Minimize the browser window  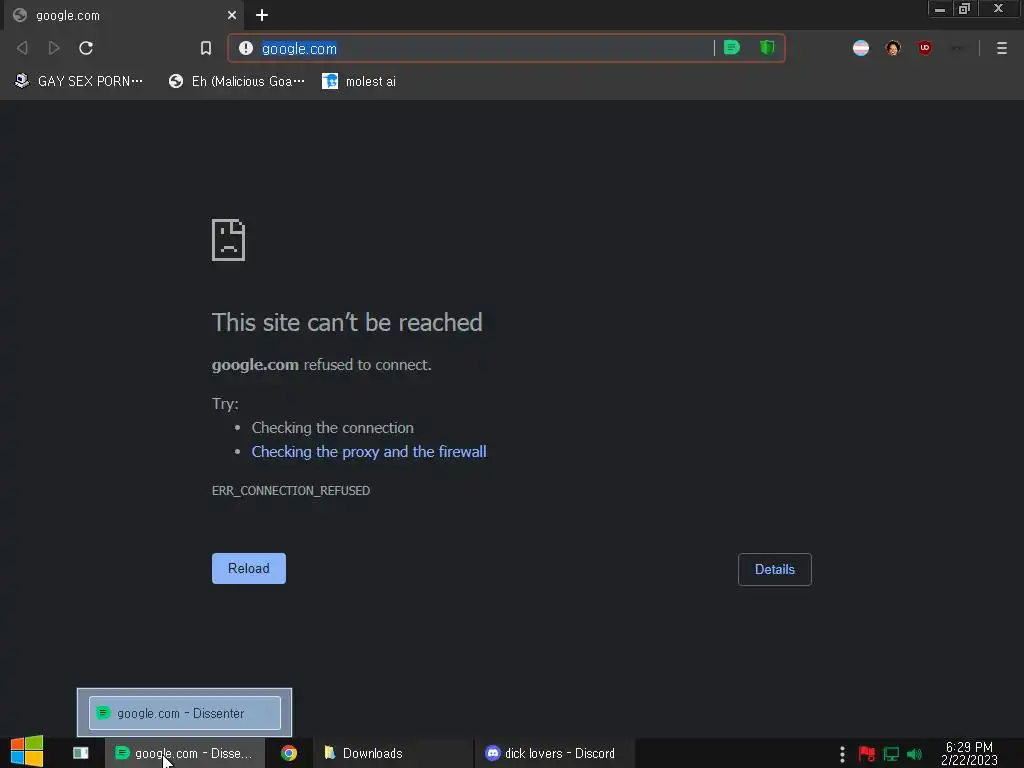940,8
